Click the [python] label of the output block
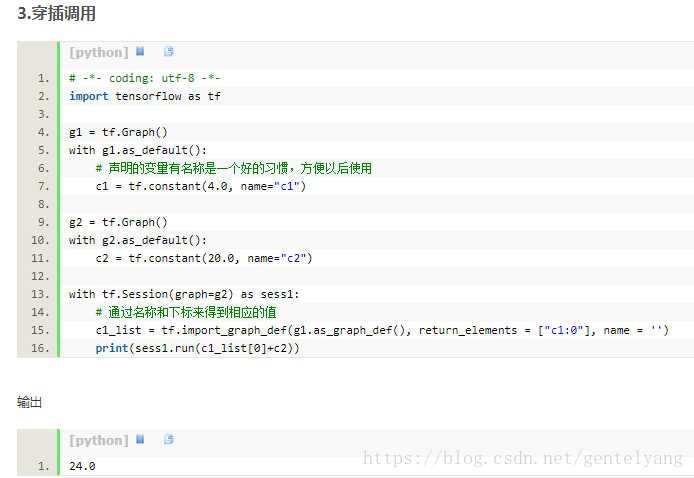This screenshot has width=694, height=478. click(x=99, y=440)
